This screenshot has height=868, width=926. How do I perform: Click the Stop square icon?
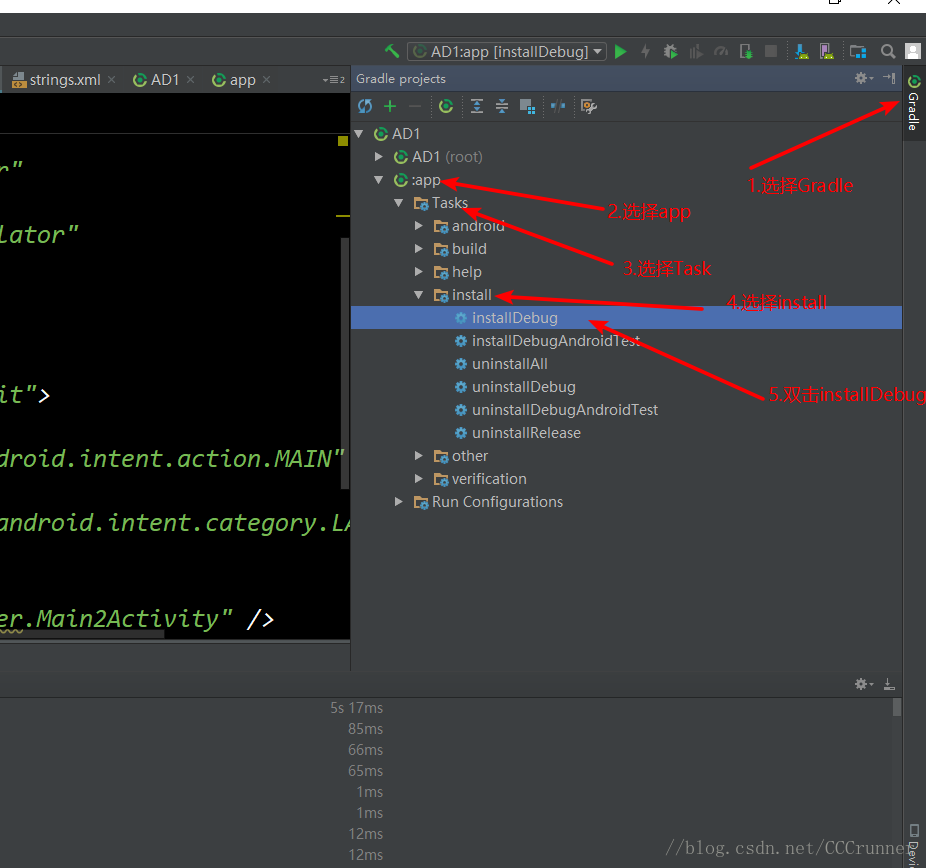coord(771,51)
